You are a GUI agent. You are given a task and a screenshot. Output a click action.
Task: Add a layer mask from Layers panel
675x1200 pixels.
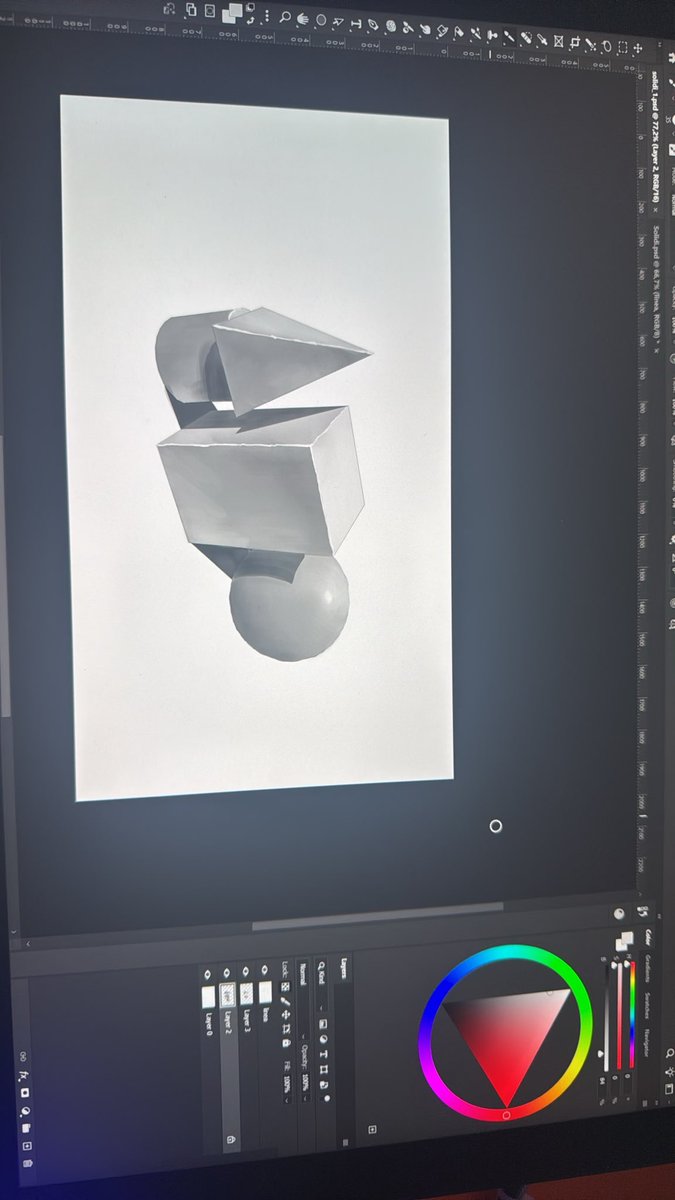pyautogui.click(x=25, y=1093)
